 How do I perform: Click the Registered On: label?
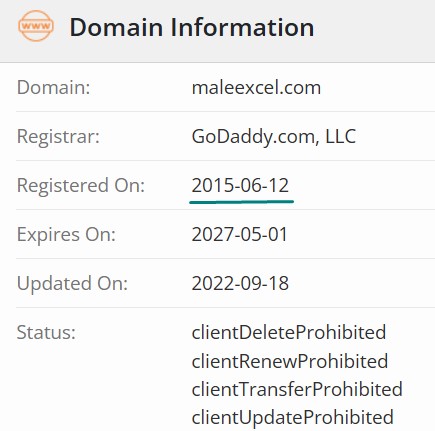(81, 185)
